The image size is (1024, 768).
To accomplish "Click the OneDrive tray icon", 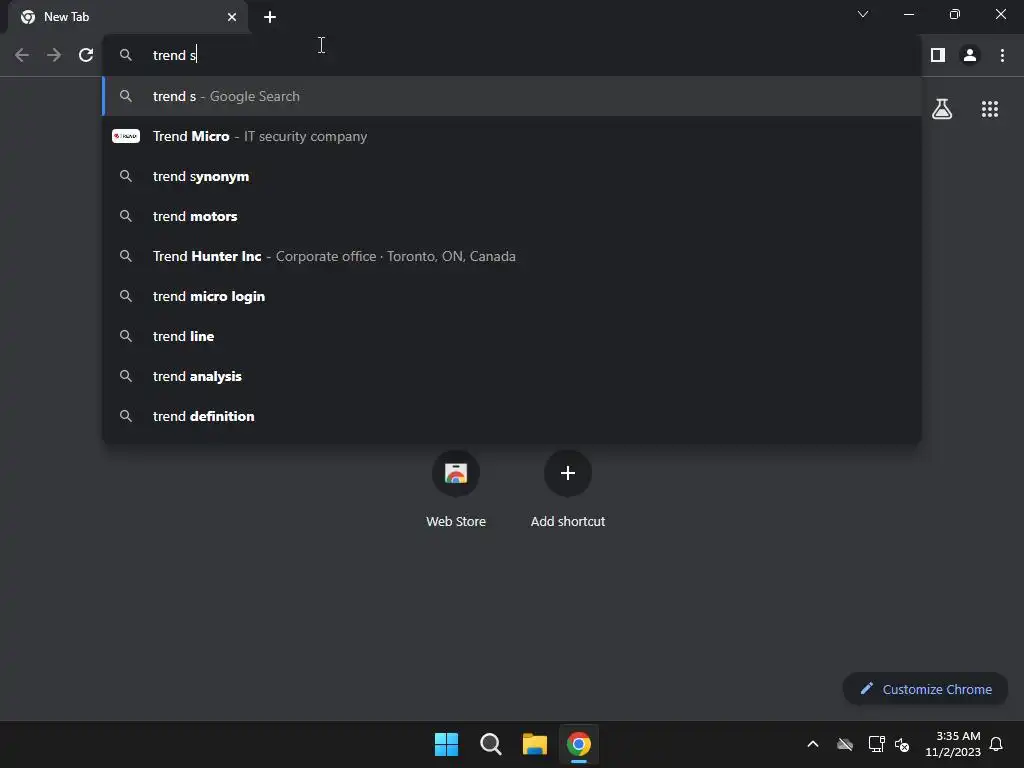I will point(845,744).
